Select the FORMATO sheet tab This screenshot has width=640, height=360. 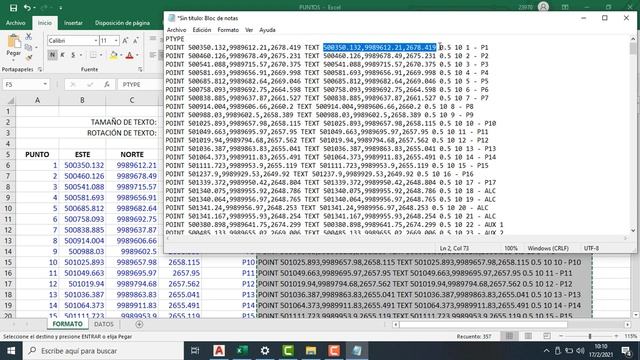(67, 324)
